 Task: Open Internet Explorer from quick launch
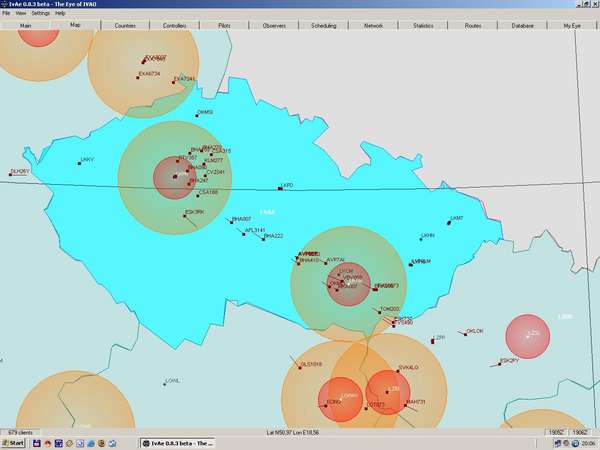(91, 443)
